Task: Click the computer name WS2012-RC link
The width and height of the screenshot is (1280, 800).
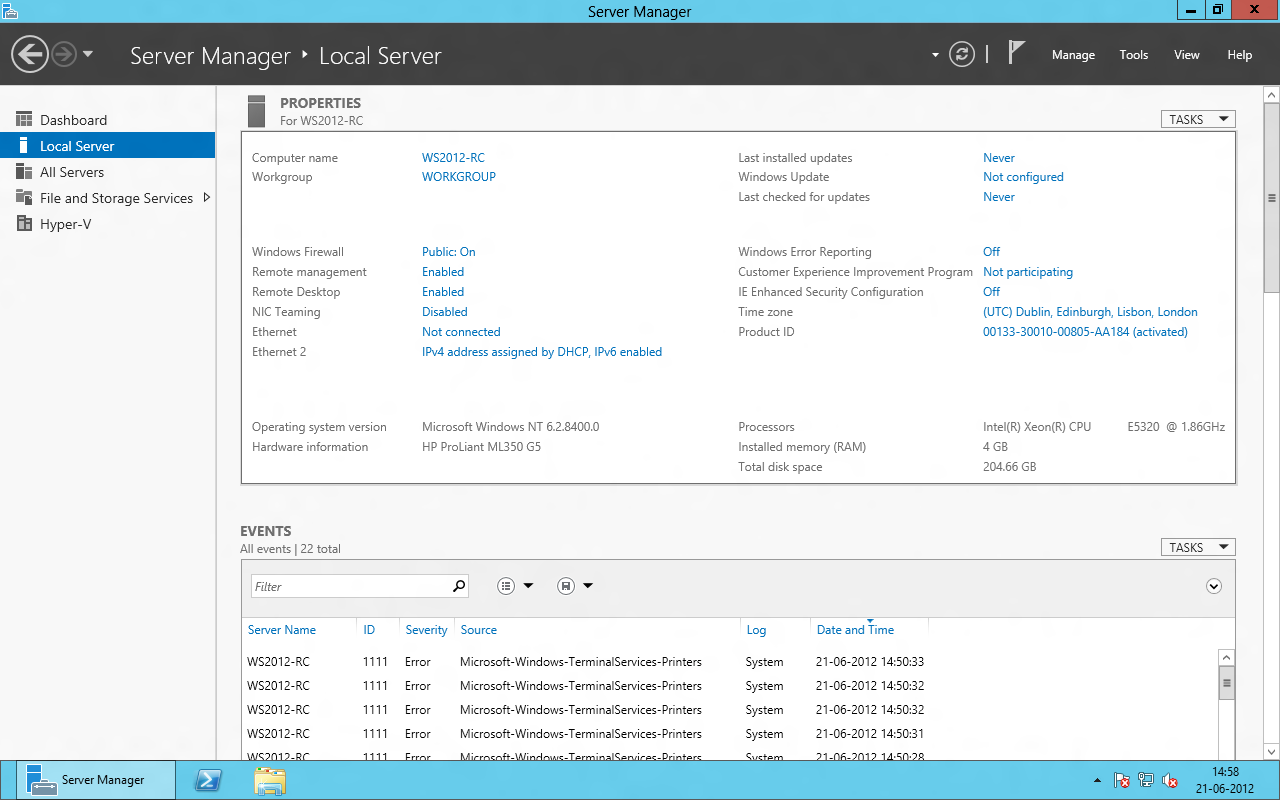Action: (x=453, y=158)
